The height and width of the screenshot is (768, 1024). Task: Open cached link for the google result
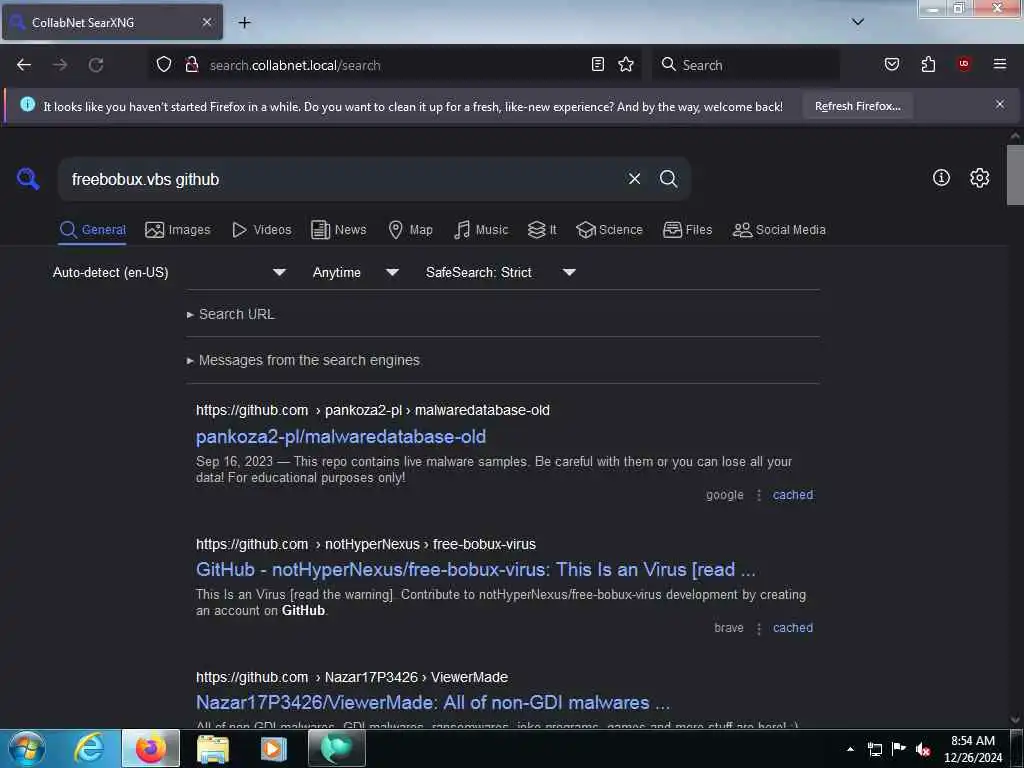pyautogui.click(x=793, y=495)
